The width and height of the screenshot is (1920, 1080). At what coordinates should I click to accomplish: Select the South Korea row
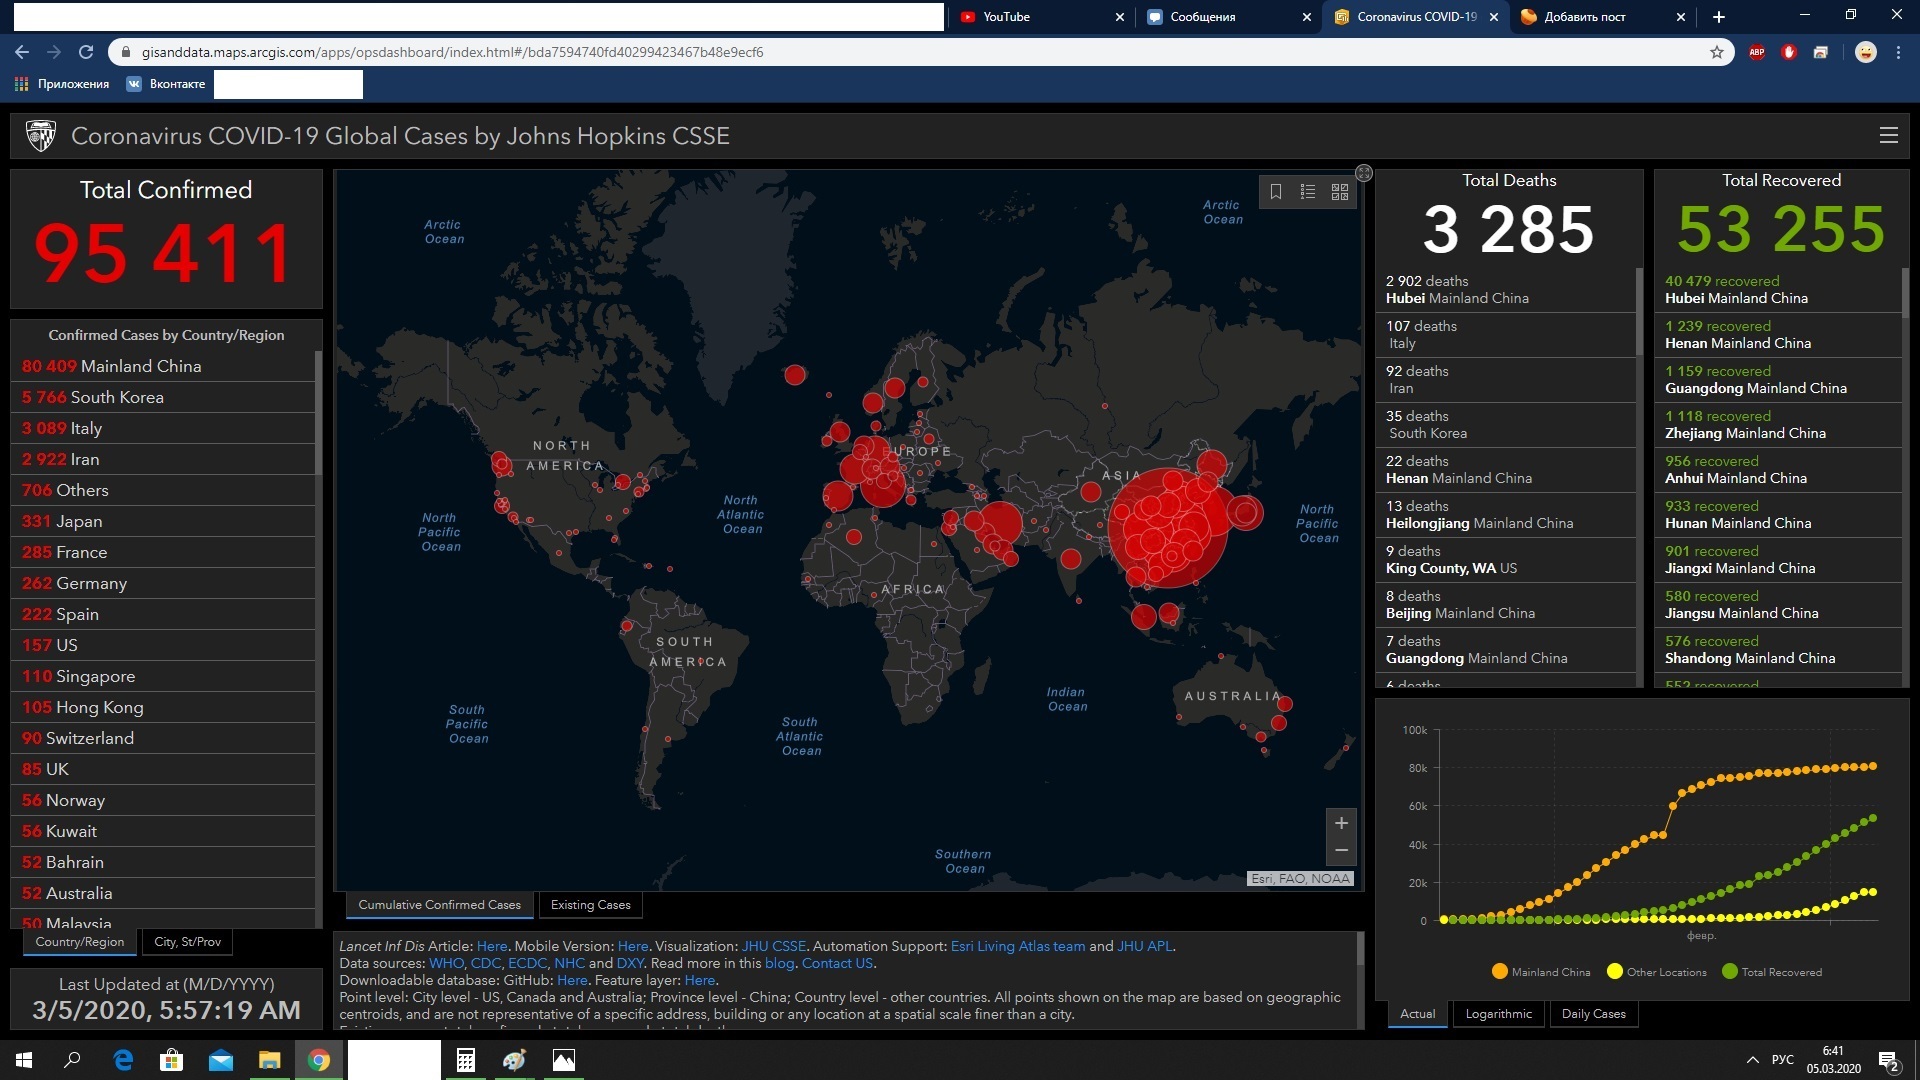tap(165, 397)
